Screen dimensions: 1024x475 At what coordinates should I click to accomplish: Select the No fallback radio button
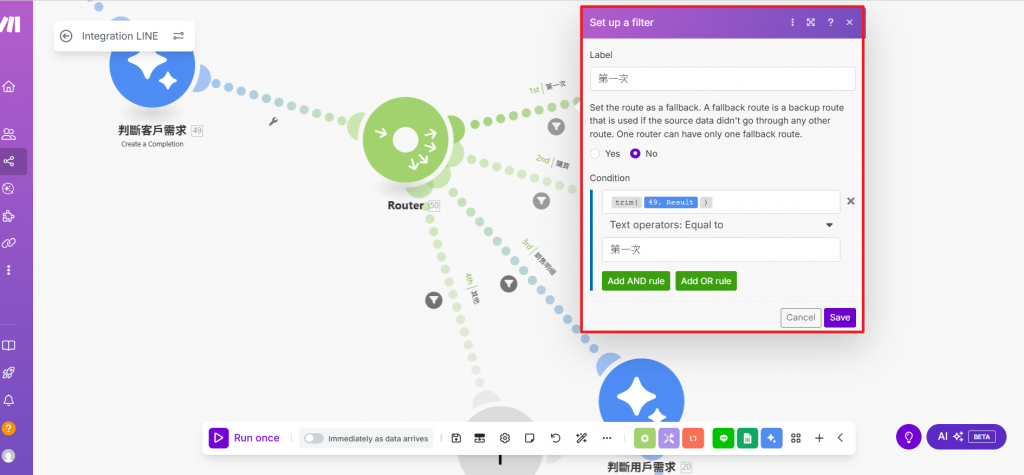click(635, 154)
